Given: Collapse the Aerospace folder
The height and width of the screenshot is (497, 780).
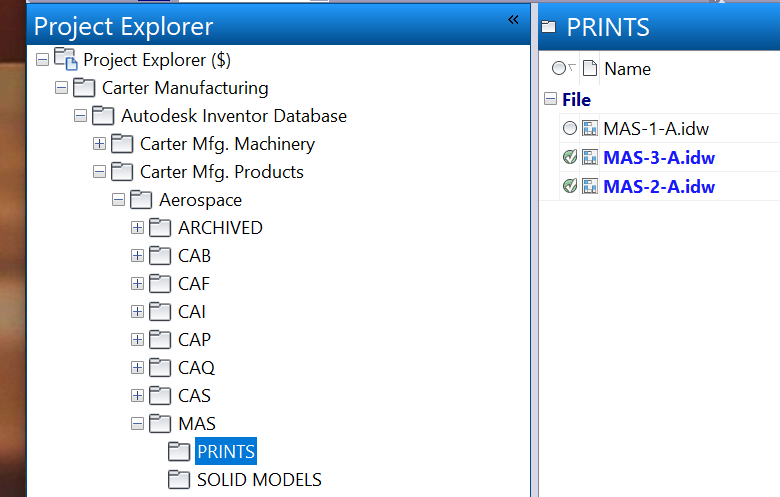Looking at the screenshot, I should (118, 200).
